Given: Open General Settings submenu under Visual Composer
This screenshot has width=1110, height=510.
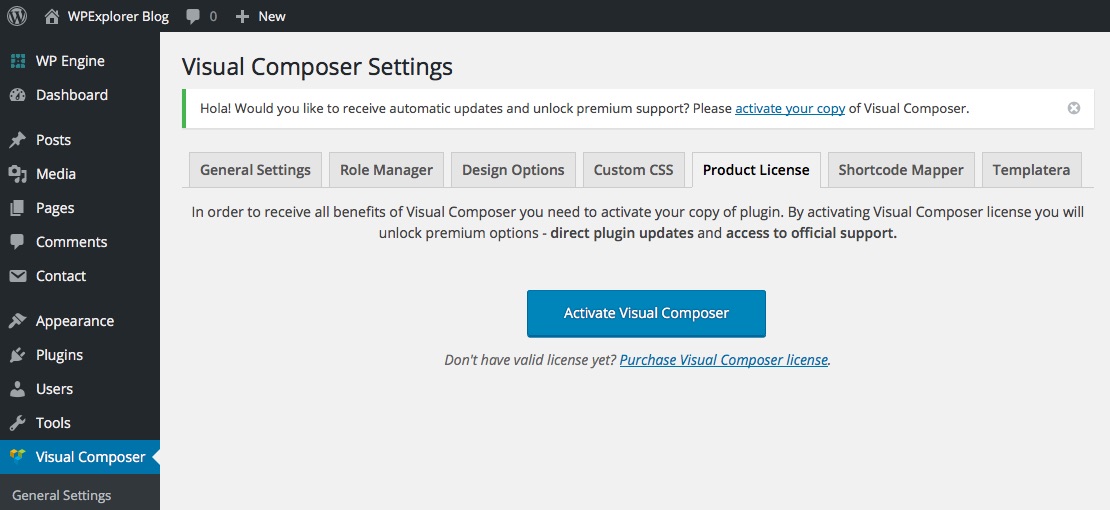Looking at the screenshot, I should (x=62, y=495).
